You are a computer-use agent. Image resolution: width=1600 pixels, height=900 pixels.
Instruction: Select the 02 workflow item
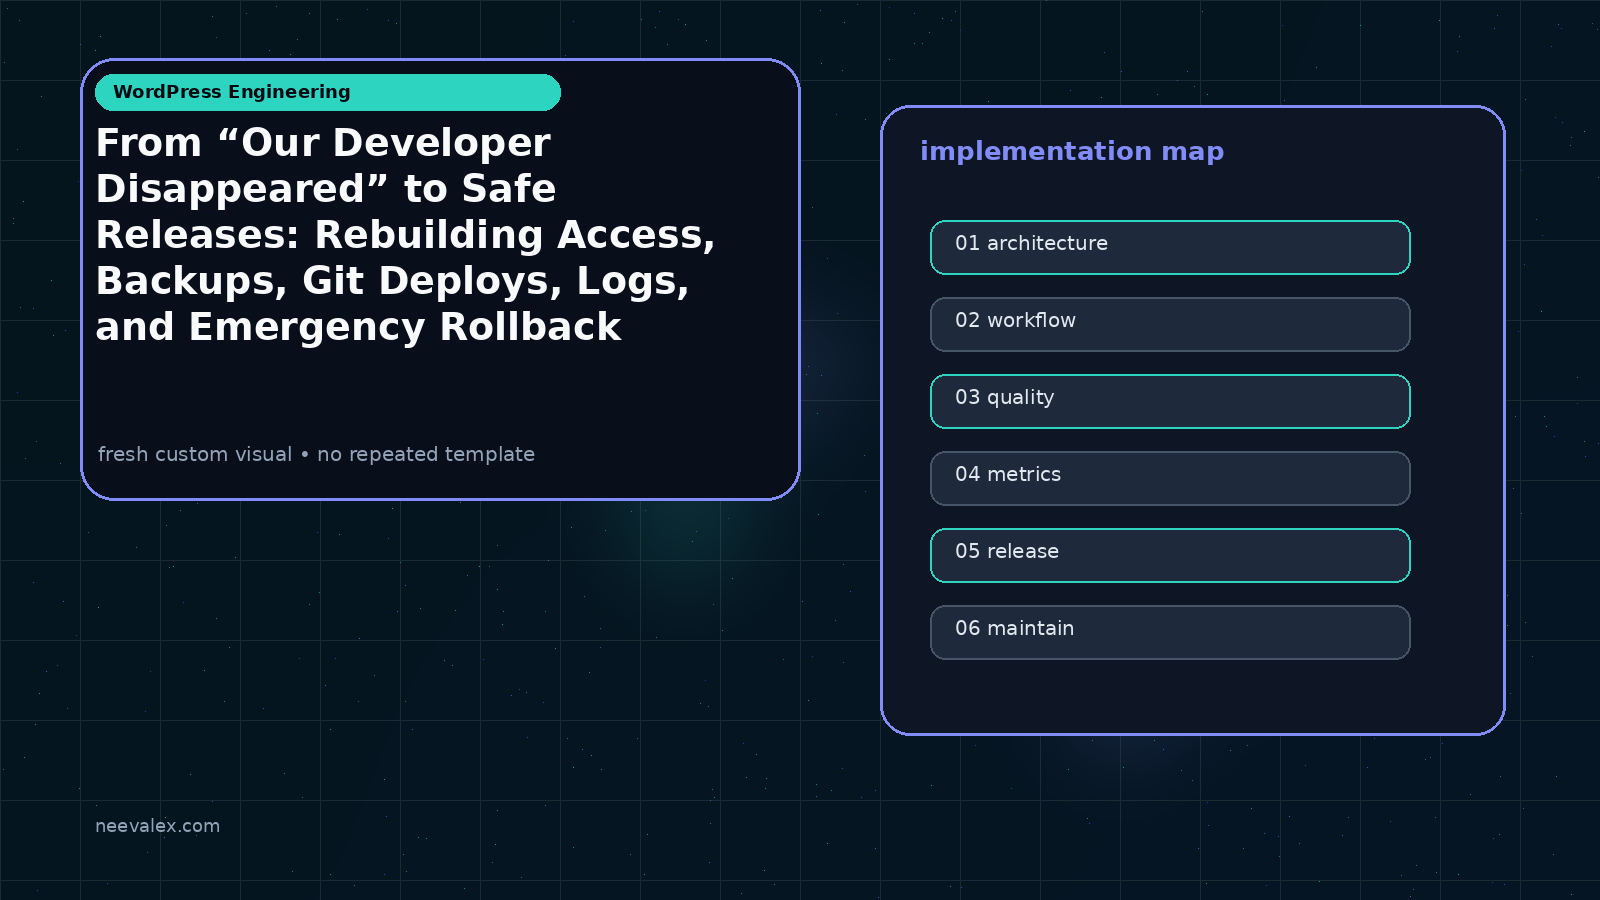[x=1170, y=324]
